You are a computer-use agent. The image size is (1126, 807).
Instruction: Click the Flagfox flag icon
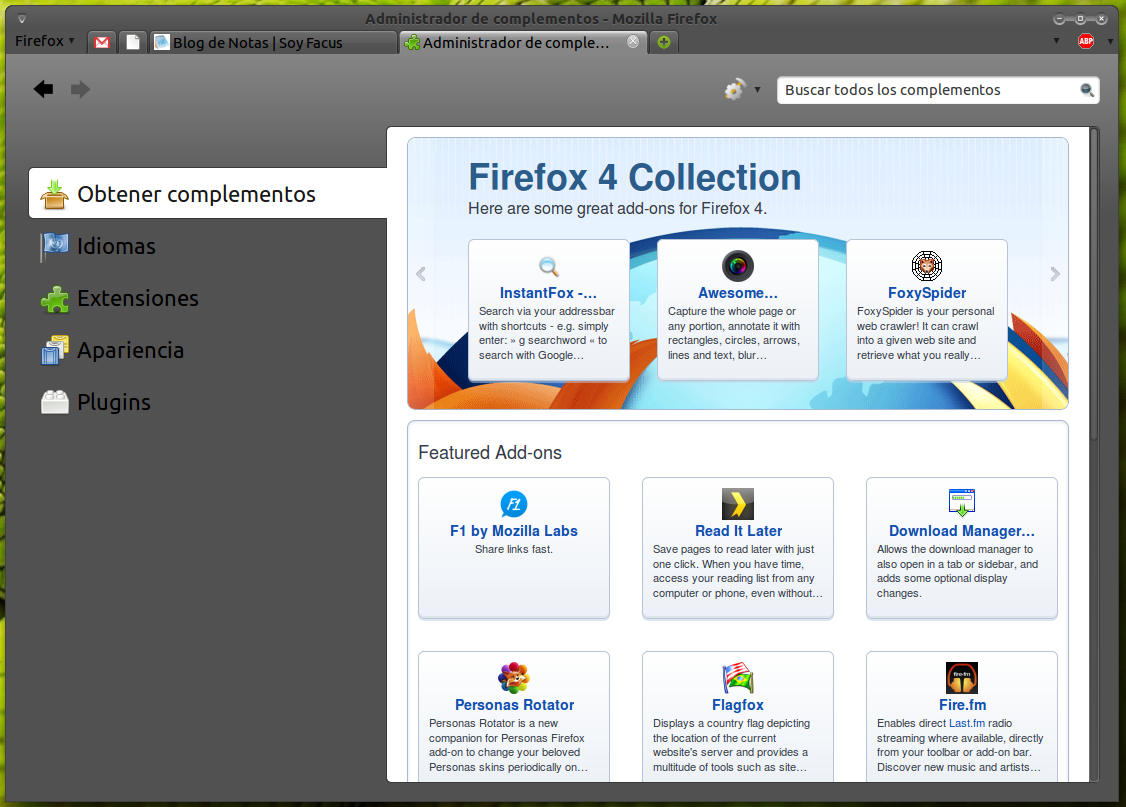click(x=737, y=677)
